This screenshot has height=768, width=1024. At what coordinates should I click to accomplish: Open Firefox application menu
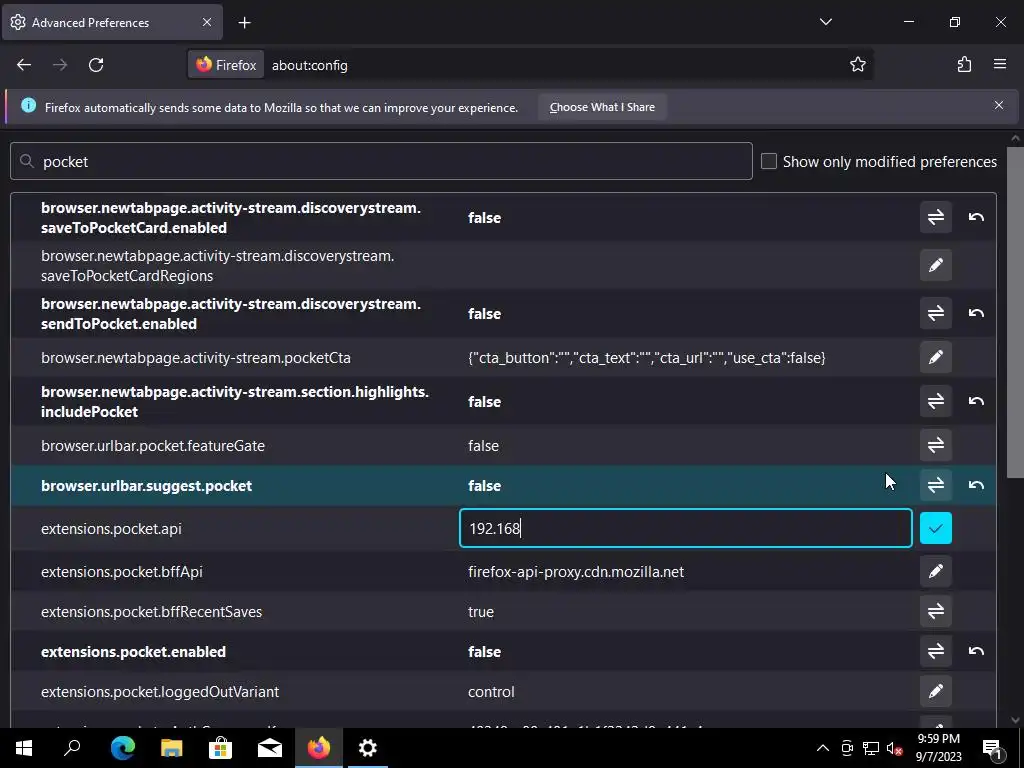[999, 65]
